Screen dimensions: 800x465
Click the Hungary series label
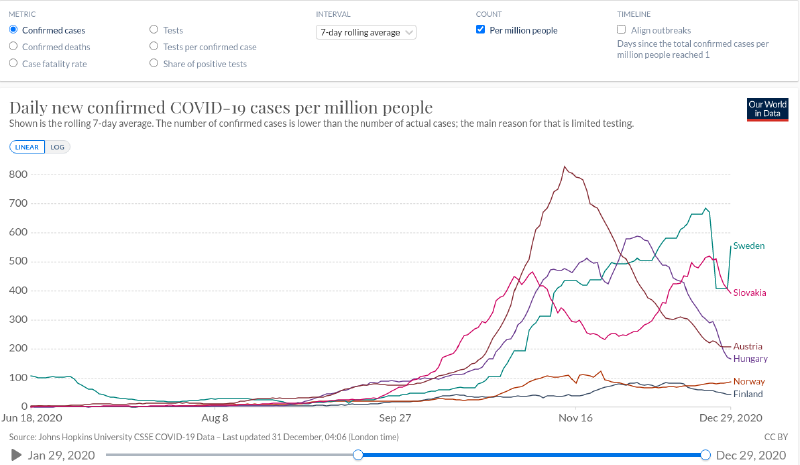click(750, 358)
